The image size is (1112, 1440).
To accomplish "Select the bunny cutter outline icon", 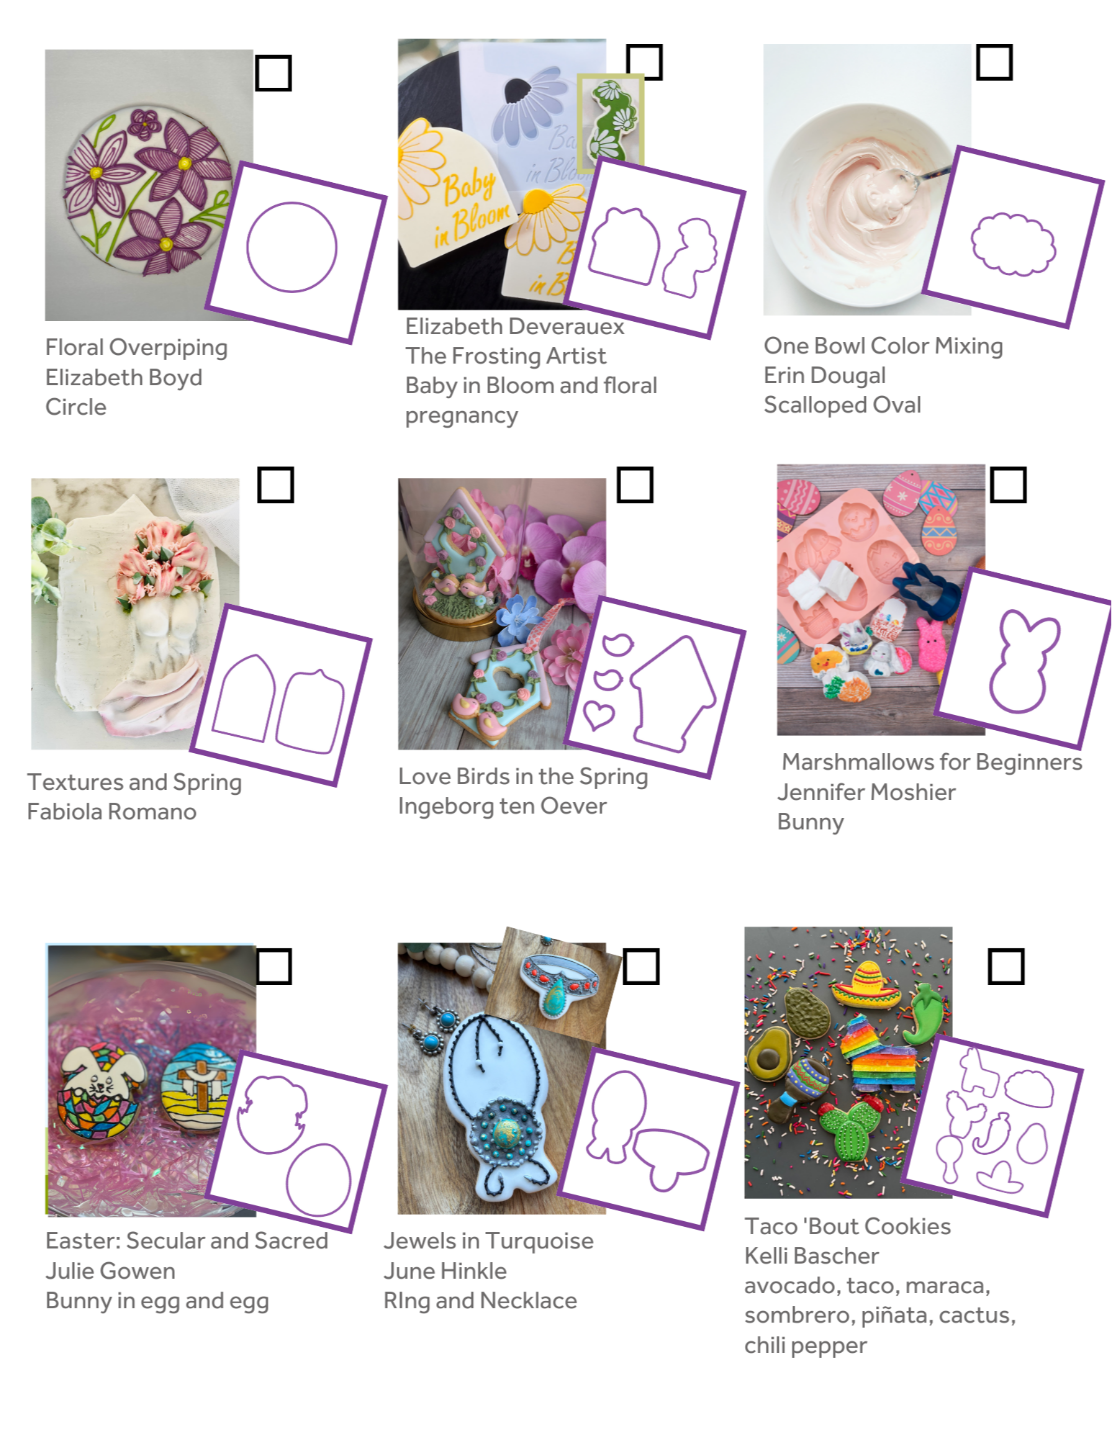I will 1023,659.
